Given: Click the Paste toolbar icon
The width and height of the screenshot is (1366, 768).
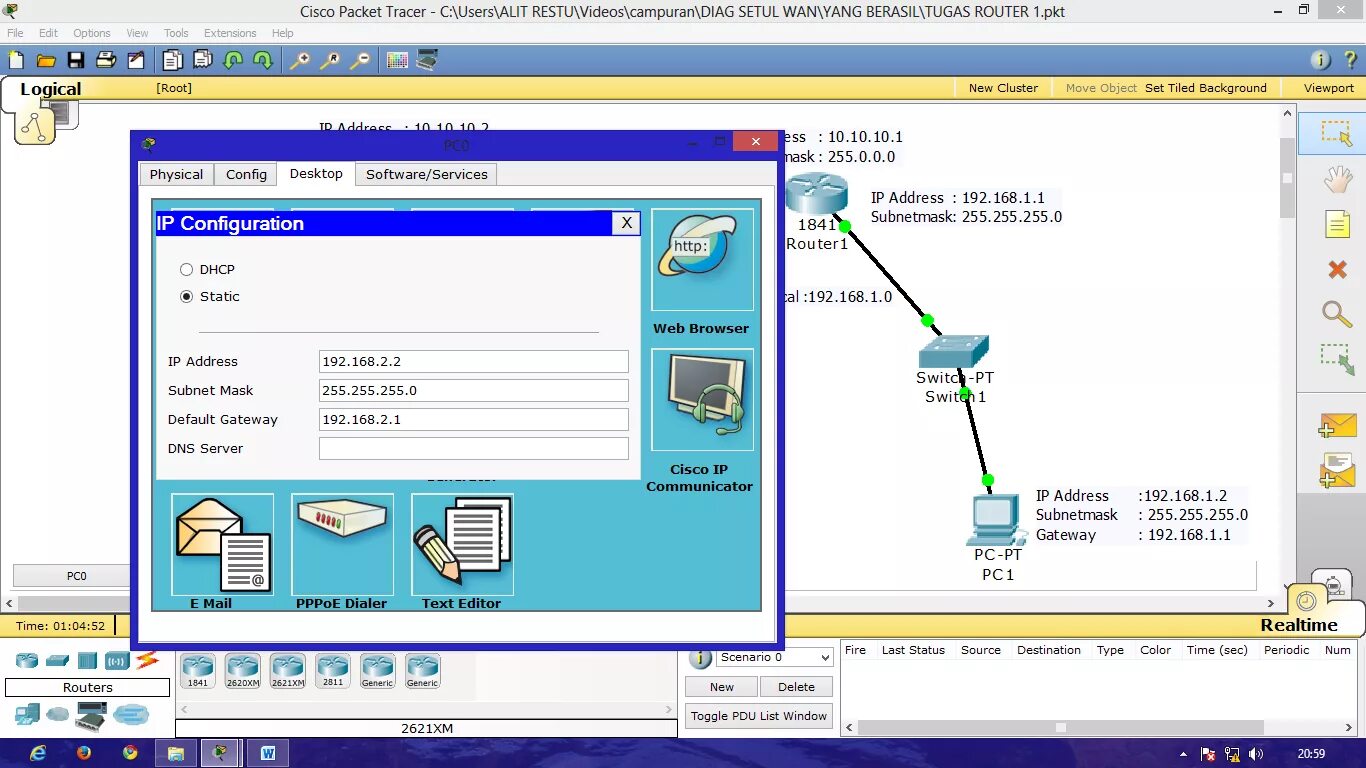Looking at the screenshot, I should [x=203, y=60].
